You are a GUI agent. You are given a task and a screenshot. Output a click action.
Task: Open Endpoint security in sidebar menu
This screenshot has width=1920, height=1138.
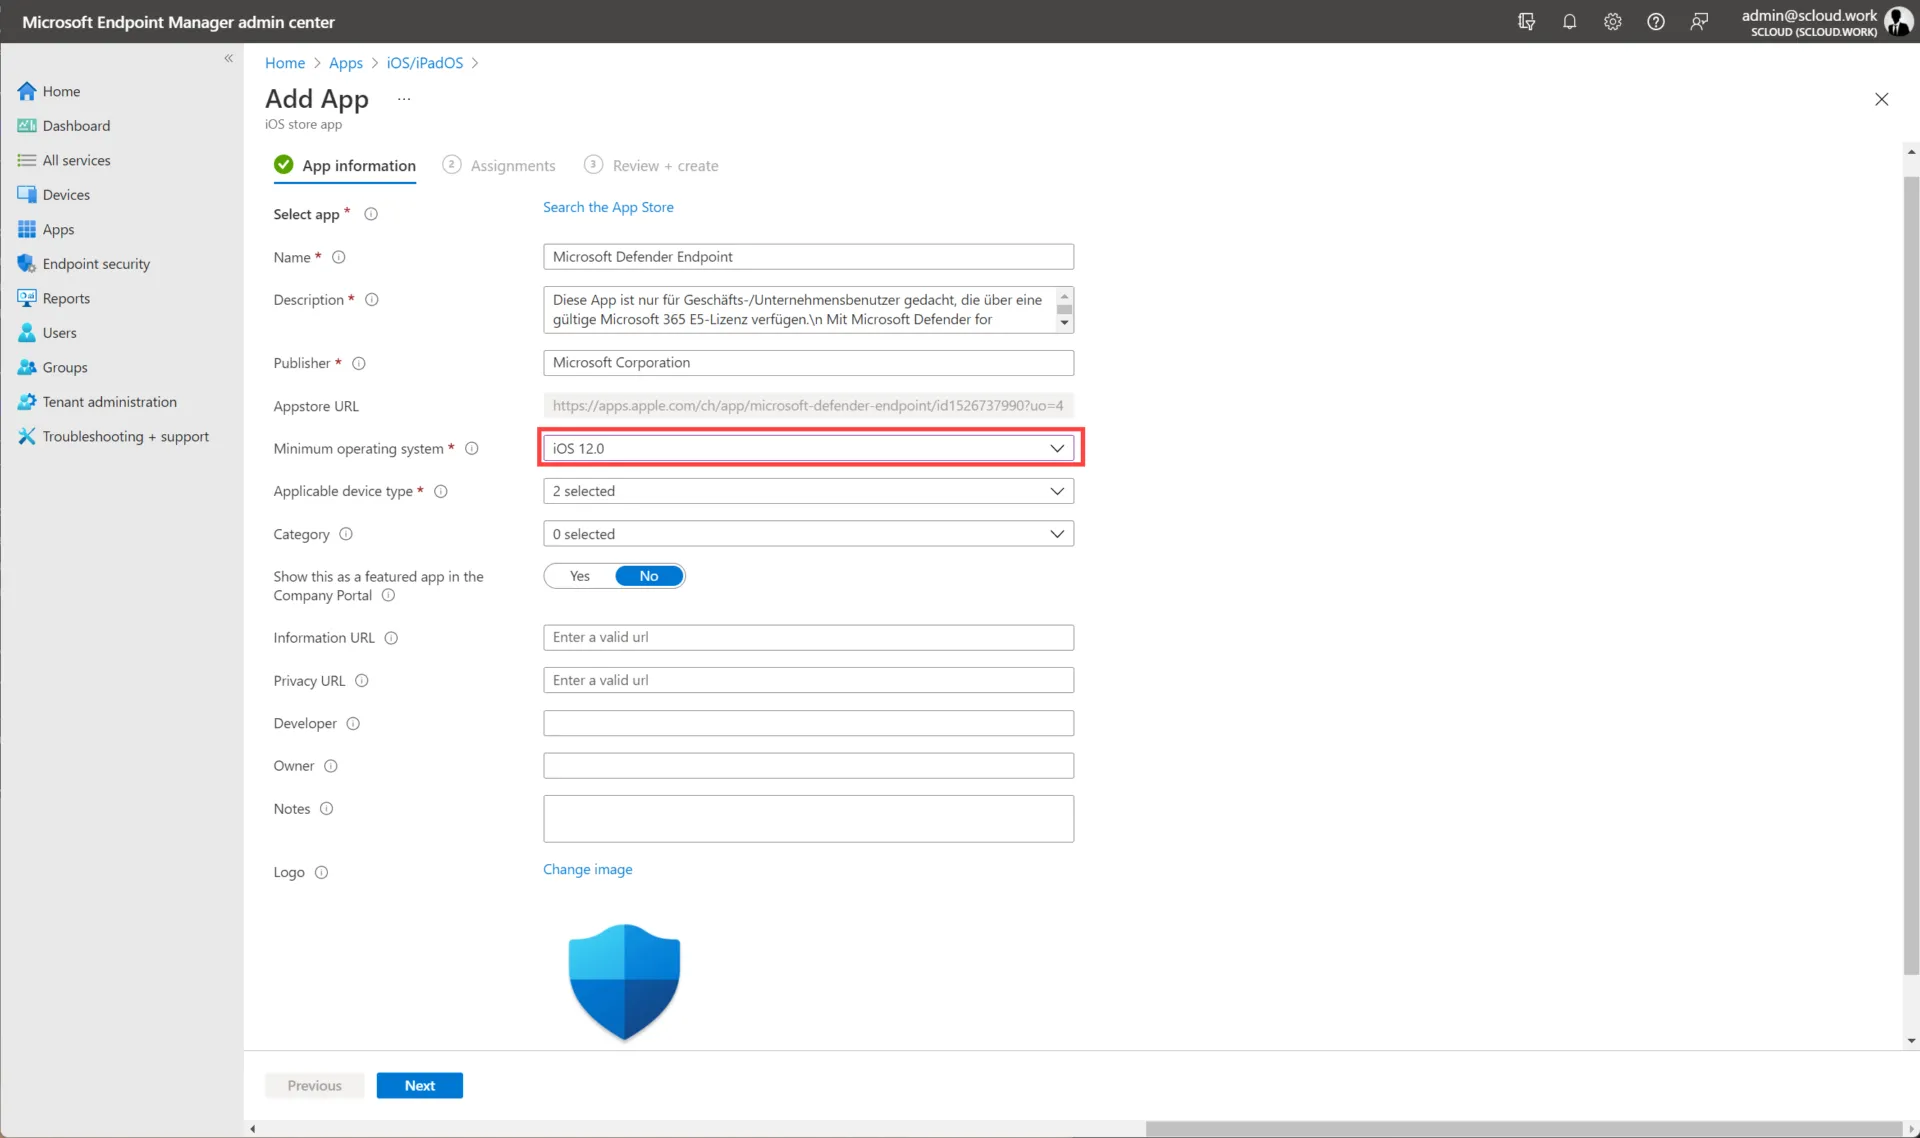[x=96, y=264]
